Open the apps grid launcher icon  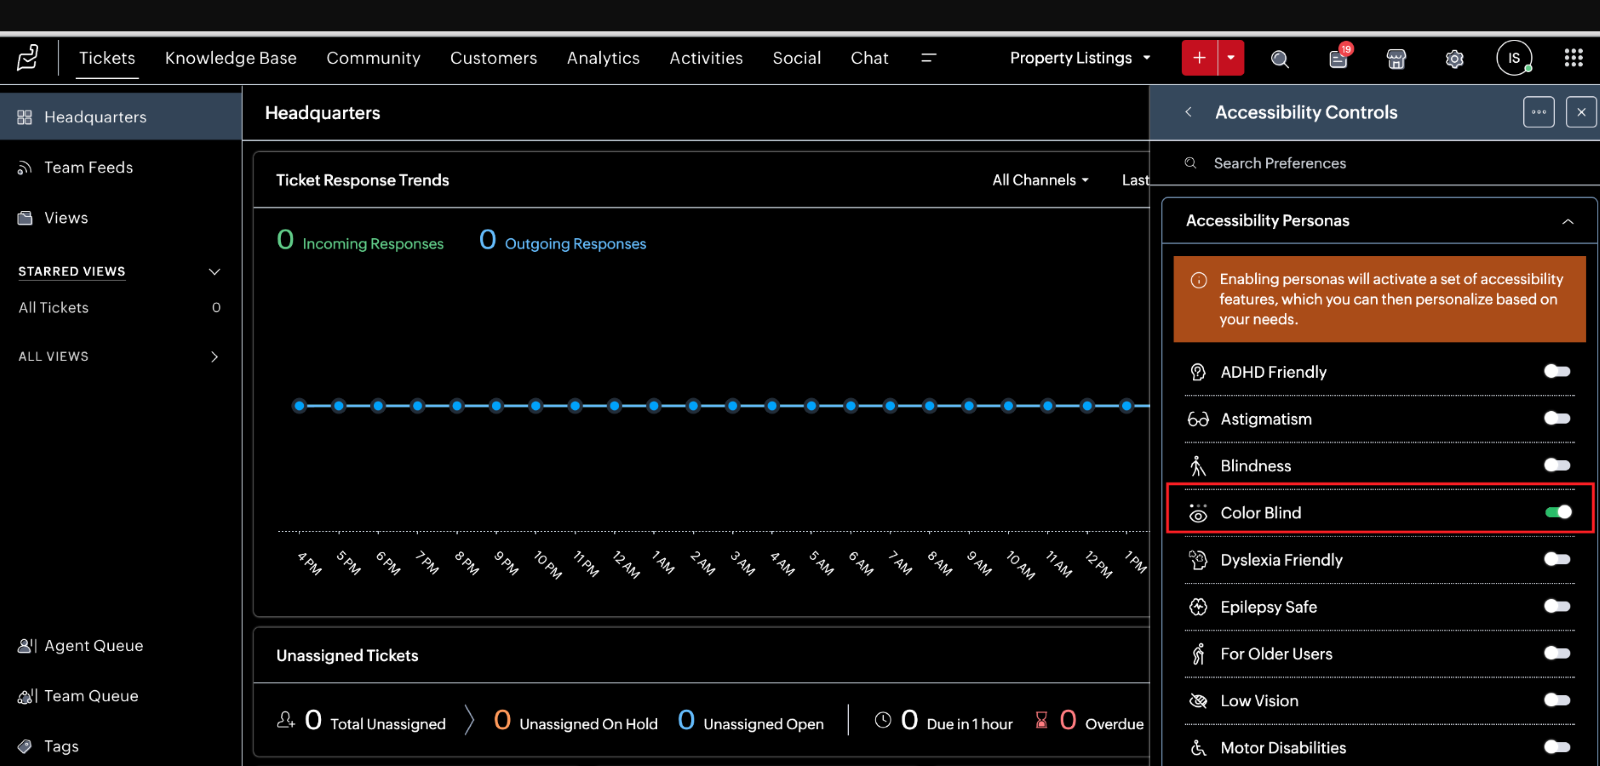[1573, 58]
